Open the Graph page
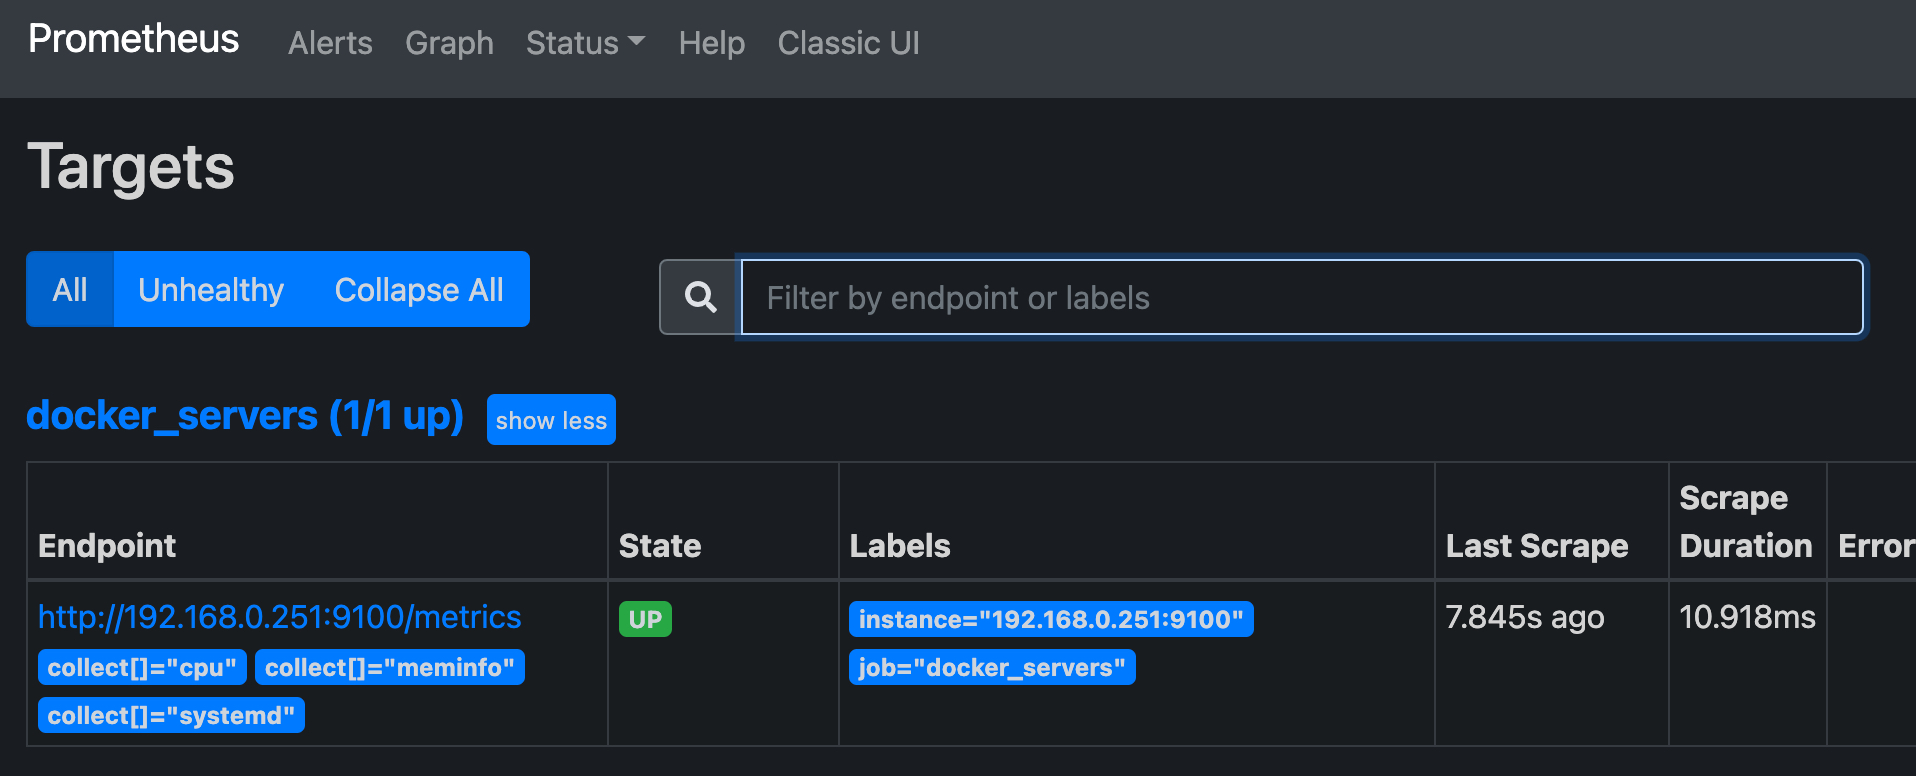 point(449,43)
